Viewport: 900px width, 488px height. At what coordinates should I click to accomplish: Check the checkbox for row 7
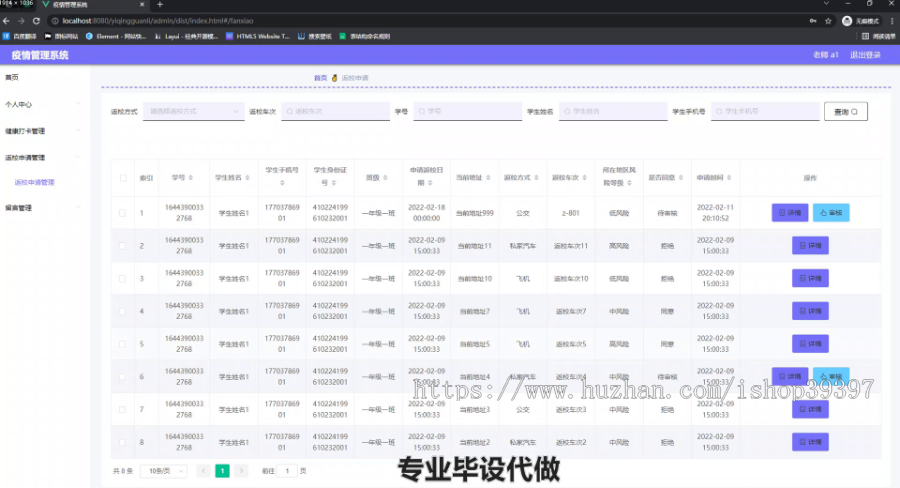(x=122, y=409)
